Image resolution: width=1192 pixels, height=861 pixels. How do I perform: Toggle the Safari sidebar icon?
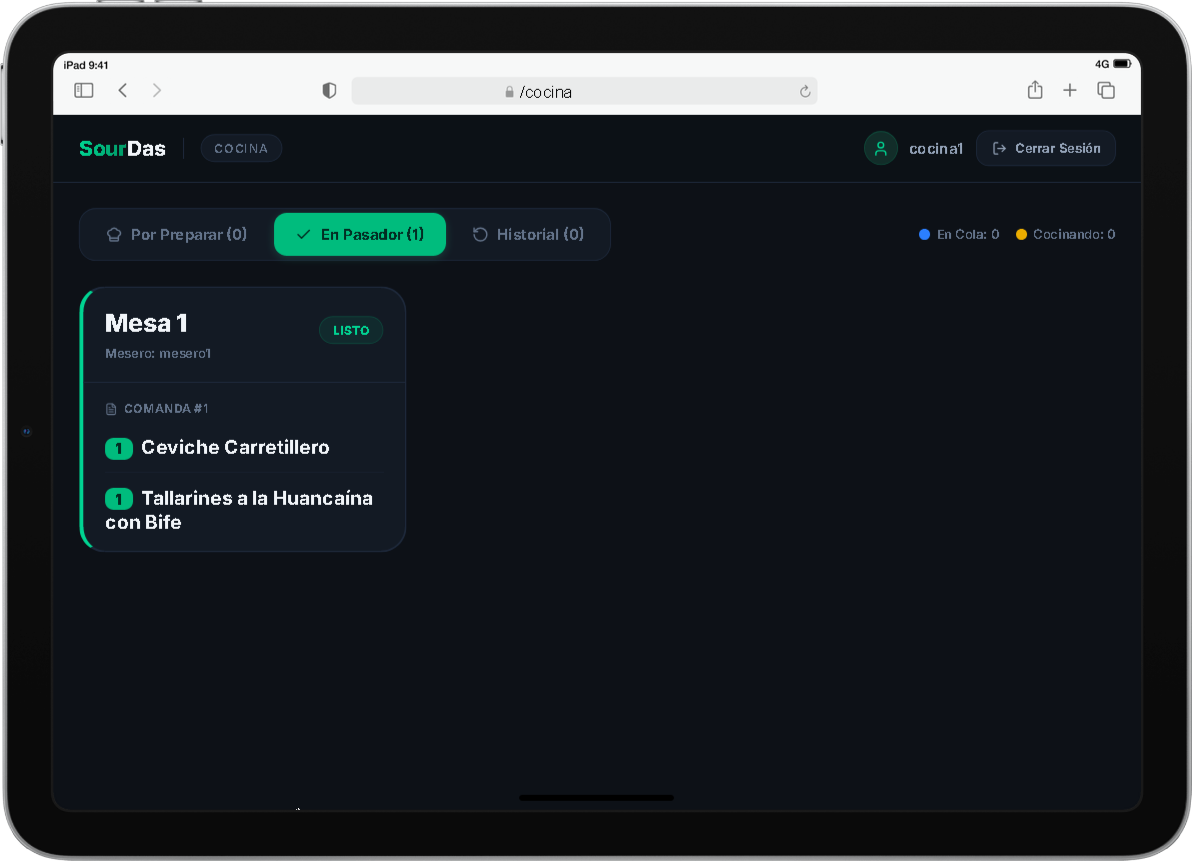click(84, 90)
